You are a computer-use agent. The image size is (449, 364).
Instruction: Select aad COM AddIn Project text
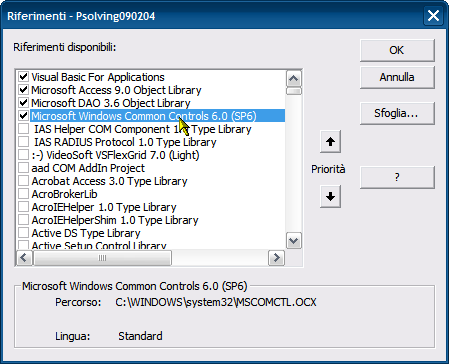click(88, 168)
